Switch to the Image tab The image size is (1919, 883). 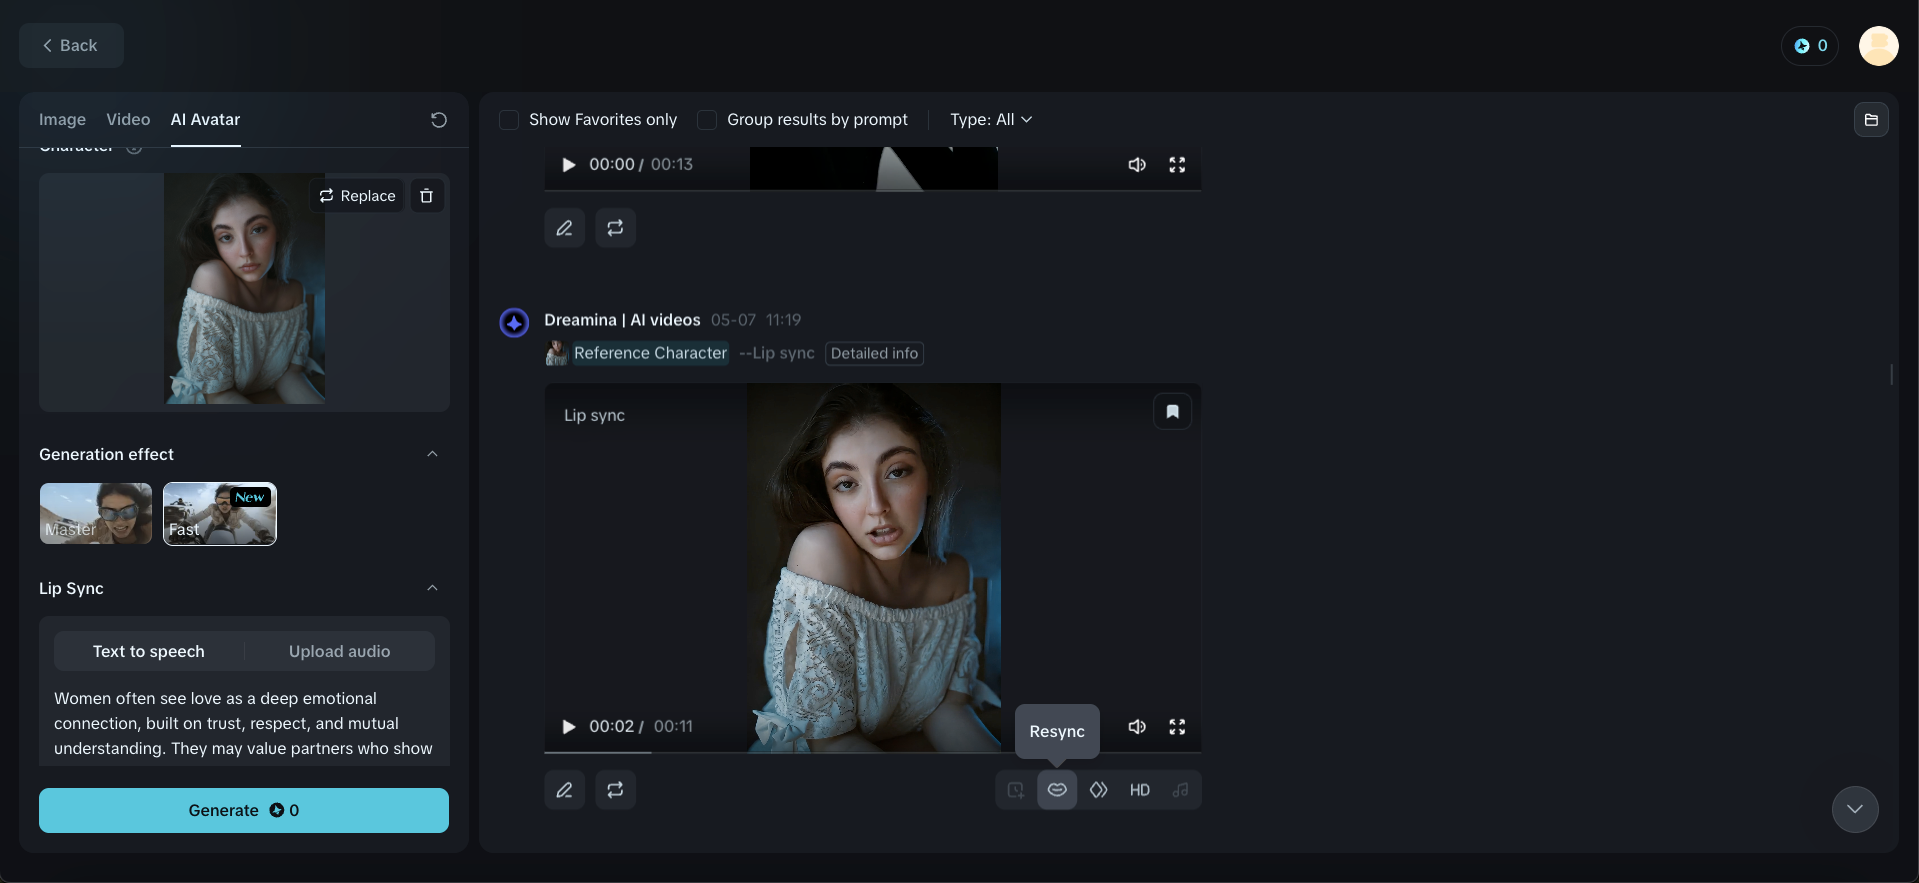click(62, 120)
